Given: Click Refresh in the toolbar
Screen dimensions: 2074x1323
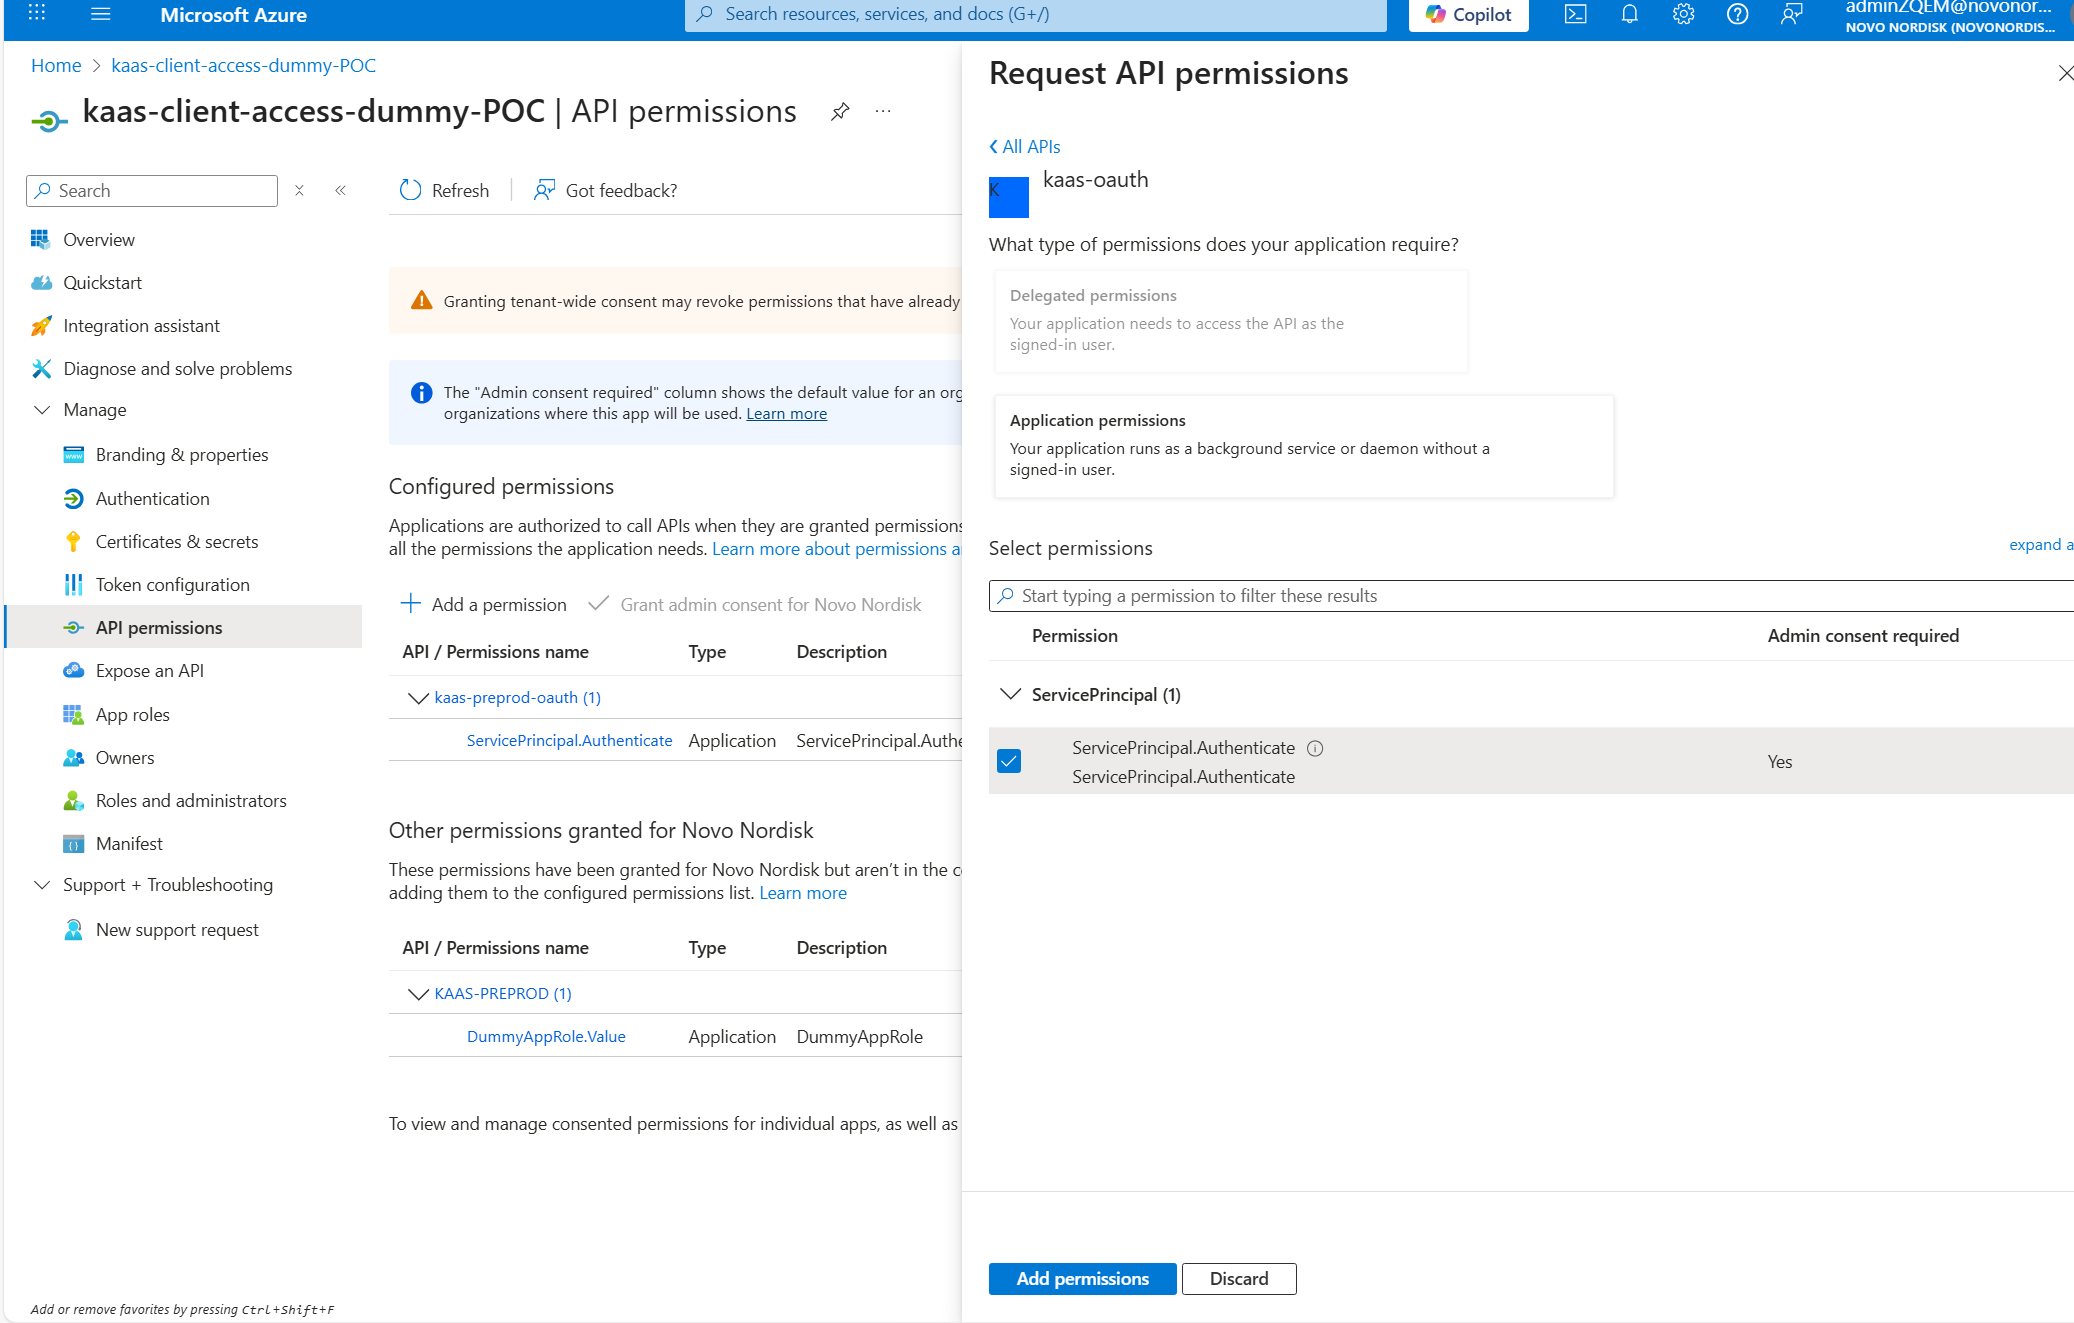Looking at the screenshot, I should [x=445, y=190].
